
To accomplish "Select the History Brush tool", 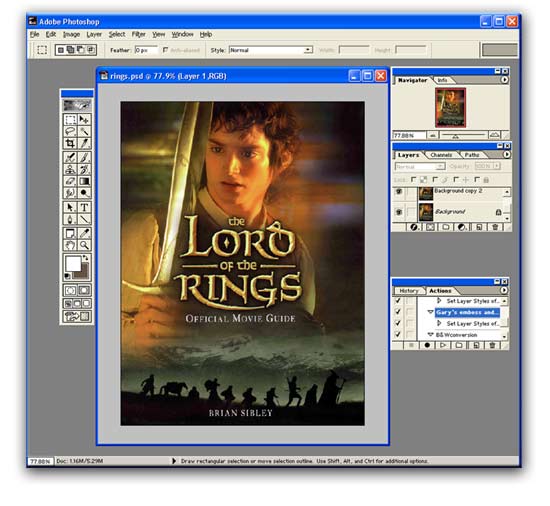I will click(84, 169).
